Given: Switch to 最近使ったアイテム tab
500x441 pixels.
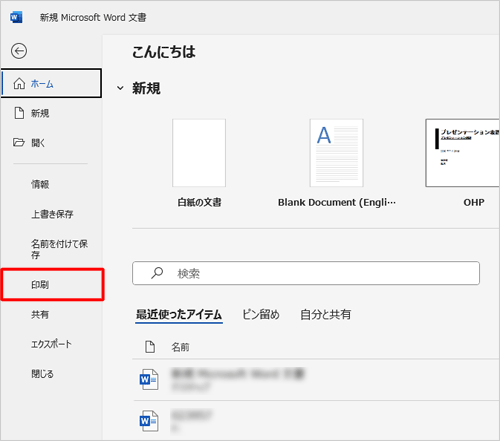Looking at the screenshot, I should pos(179,314).
